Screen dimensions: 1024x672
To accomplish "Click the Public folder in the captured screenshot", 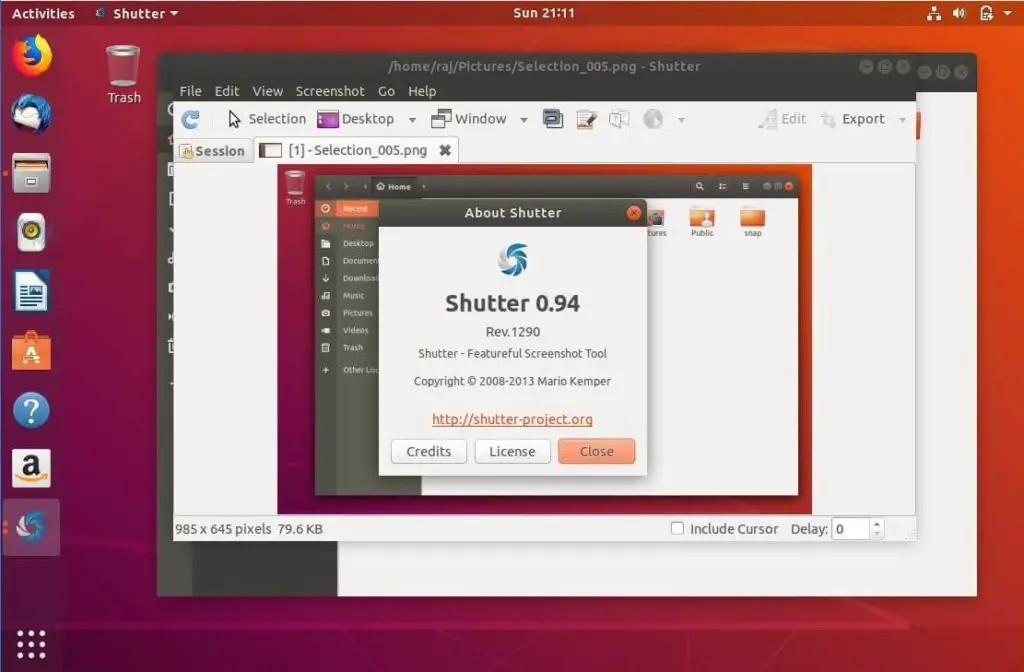I will coord(702,221).
